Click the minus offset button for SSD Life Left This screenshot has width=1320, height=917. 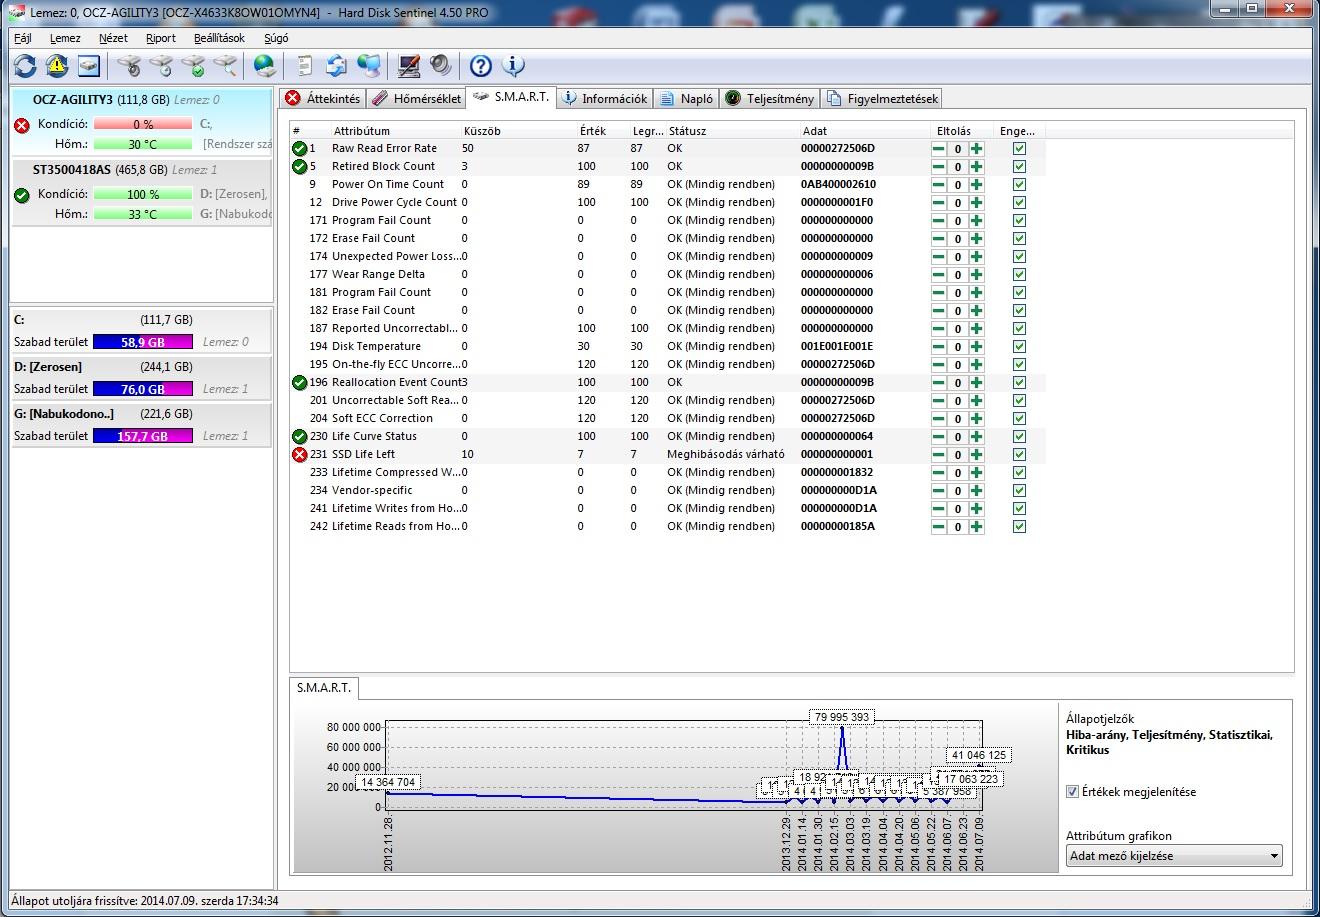click(x=938, y=455)
